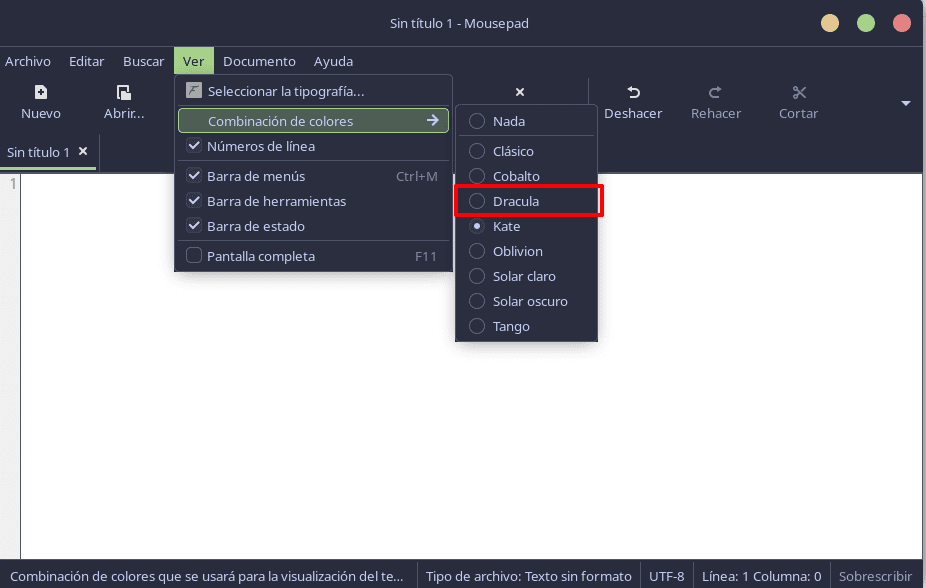Screen dimensions: 926x588
Task: Select the Cobalto radio option
Action: point(477,176)
